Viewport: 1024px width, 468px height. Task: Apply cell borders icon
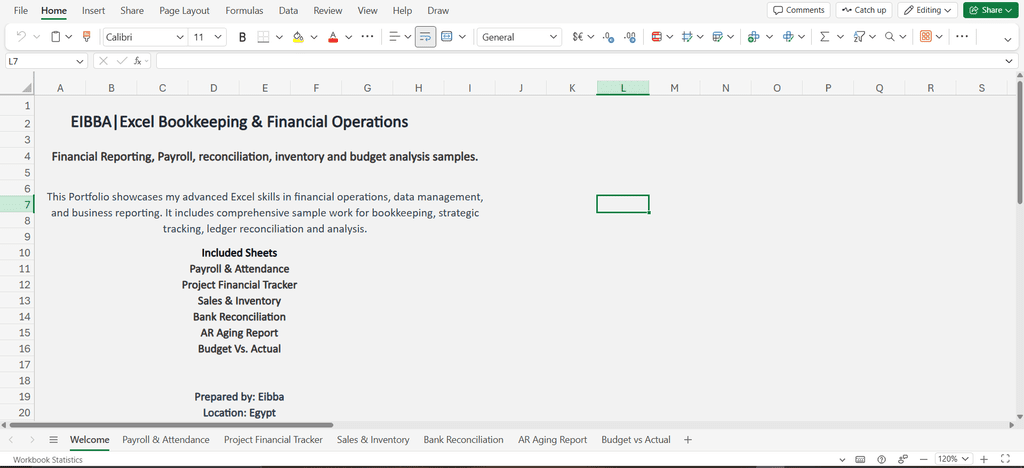pos(263,37)
